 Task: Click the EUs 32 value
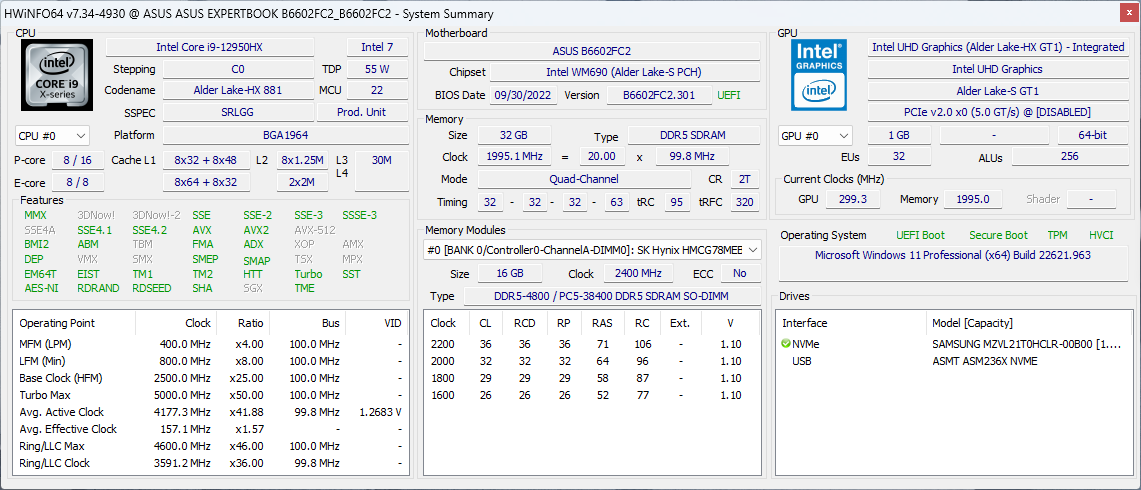coord(899,157)
